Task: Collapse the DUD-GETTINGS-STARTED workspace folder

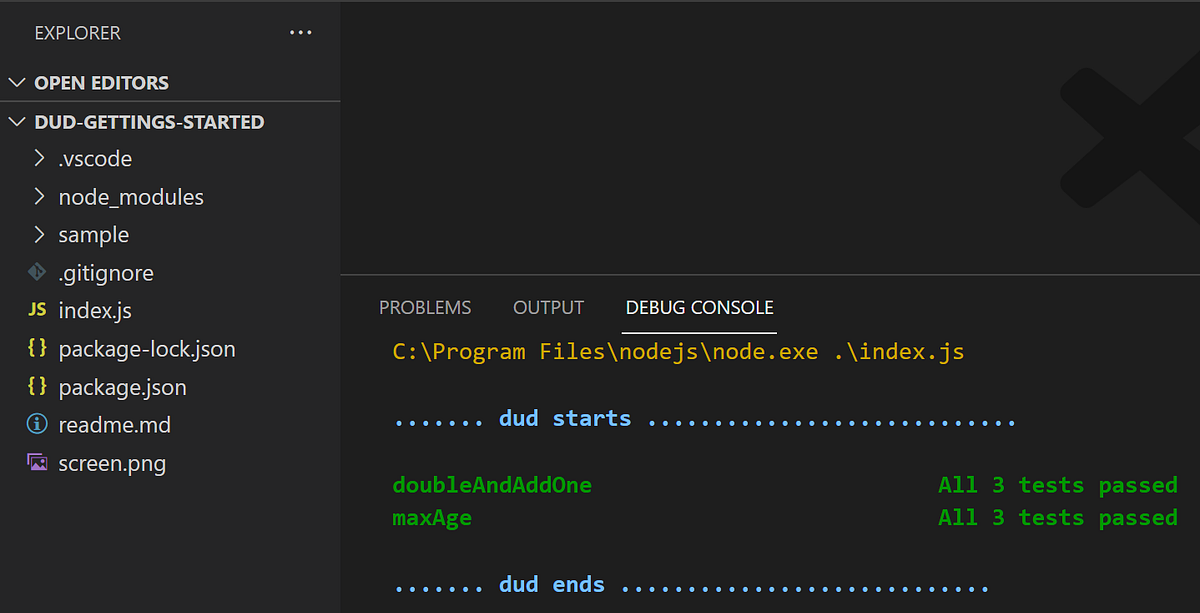Action: 16,121
